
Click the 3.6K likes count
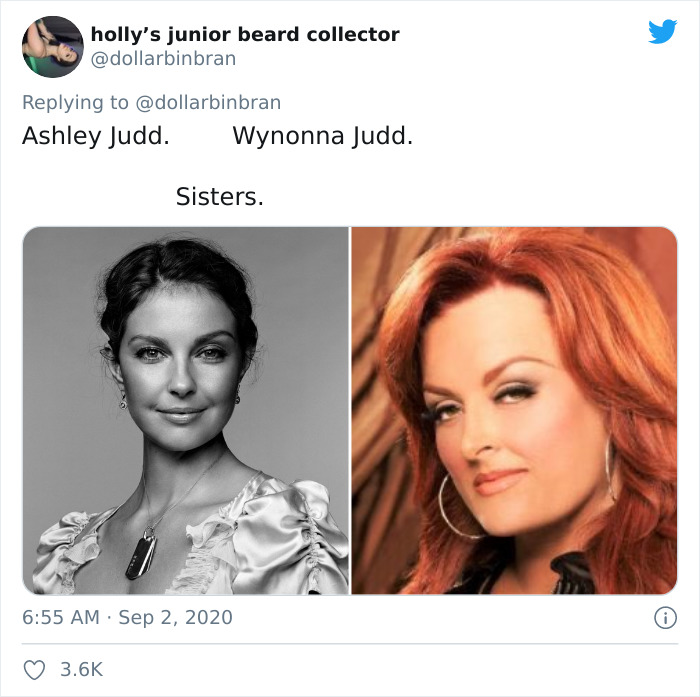(x=82, y=670)
